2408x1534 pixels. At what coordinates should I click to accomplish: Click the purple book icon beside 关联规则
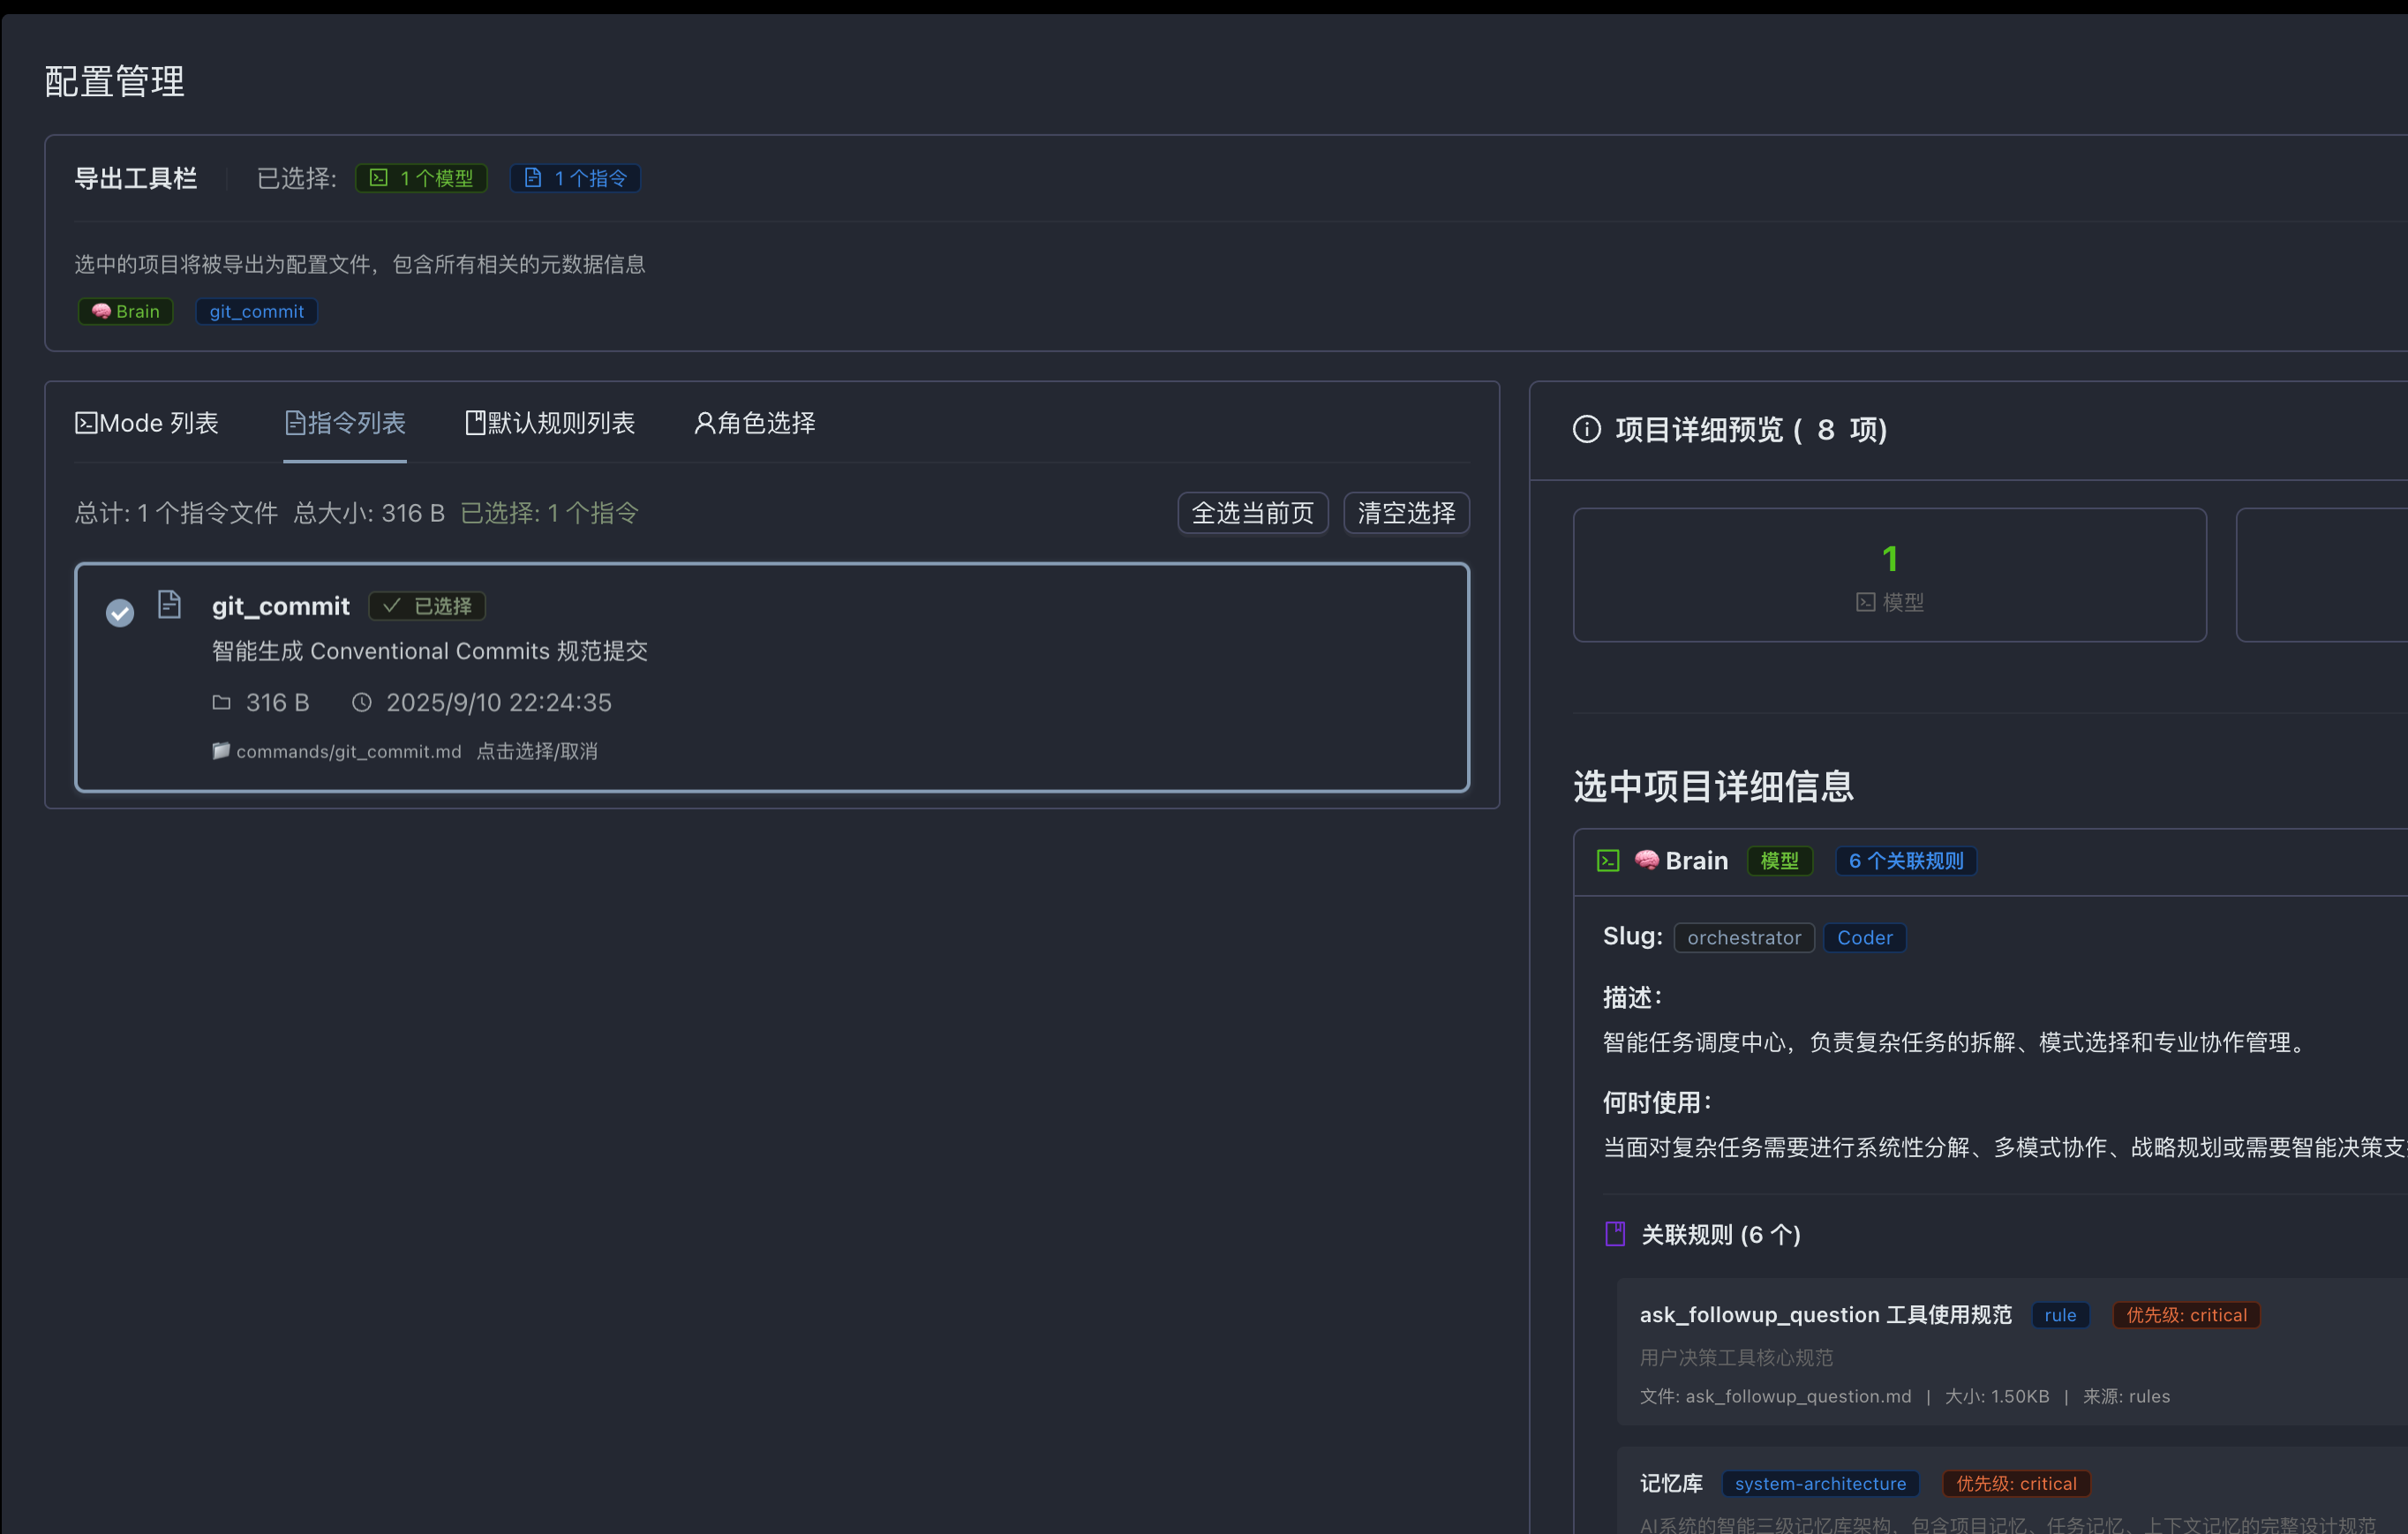1615,1234
